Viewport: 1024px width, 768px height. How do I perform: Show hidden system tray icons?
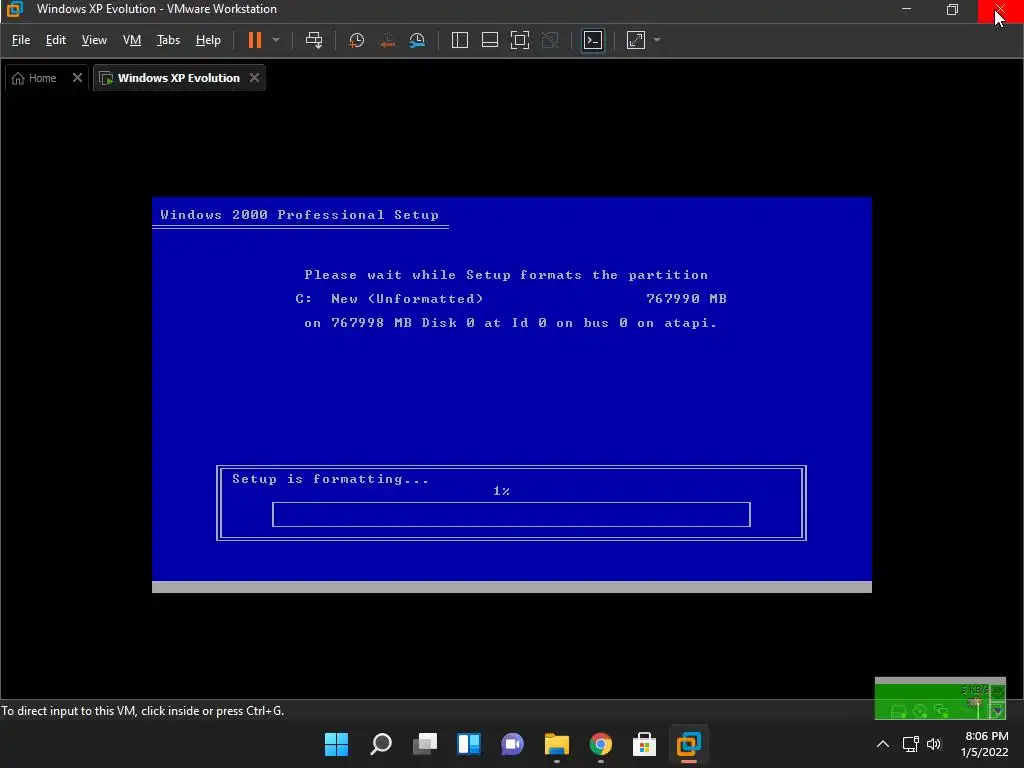click(x=883, y=744)
